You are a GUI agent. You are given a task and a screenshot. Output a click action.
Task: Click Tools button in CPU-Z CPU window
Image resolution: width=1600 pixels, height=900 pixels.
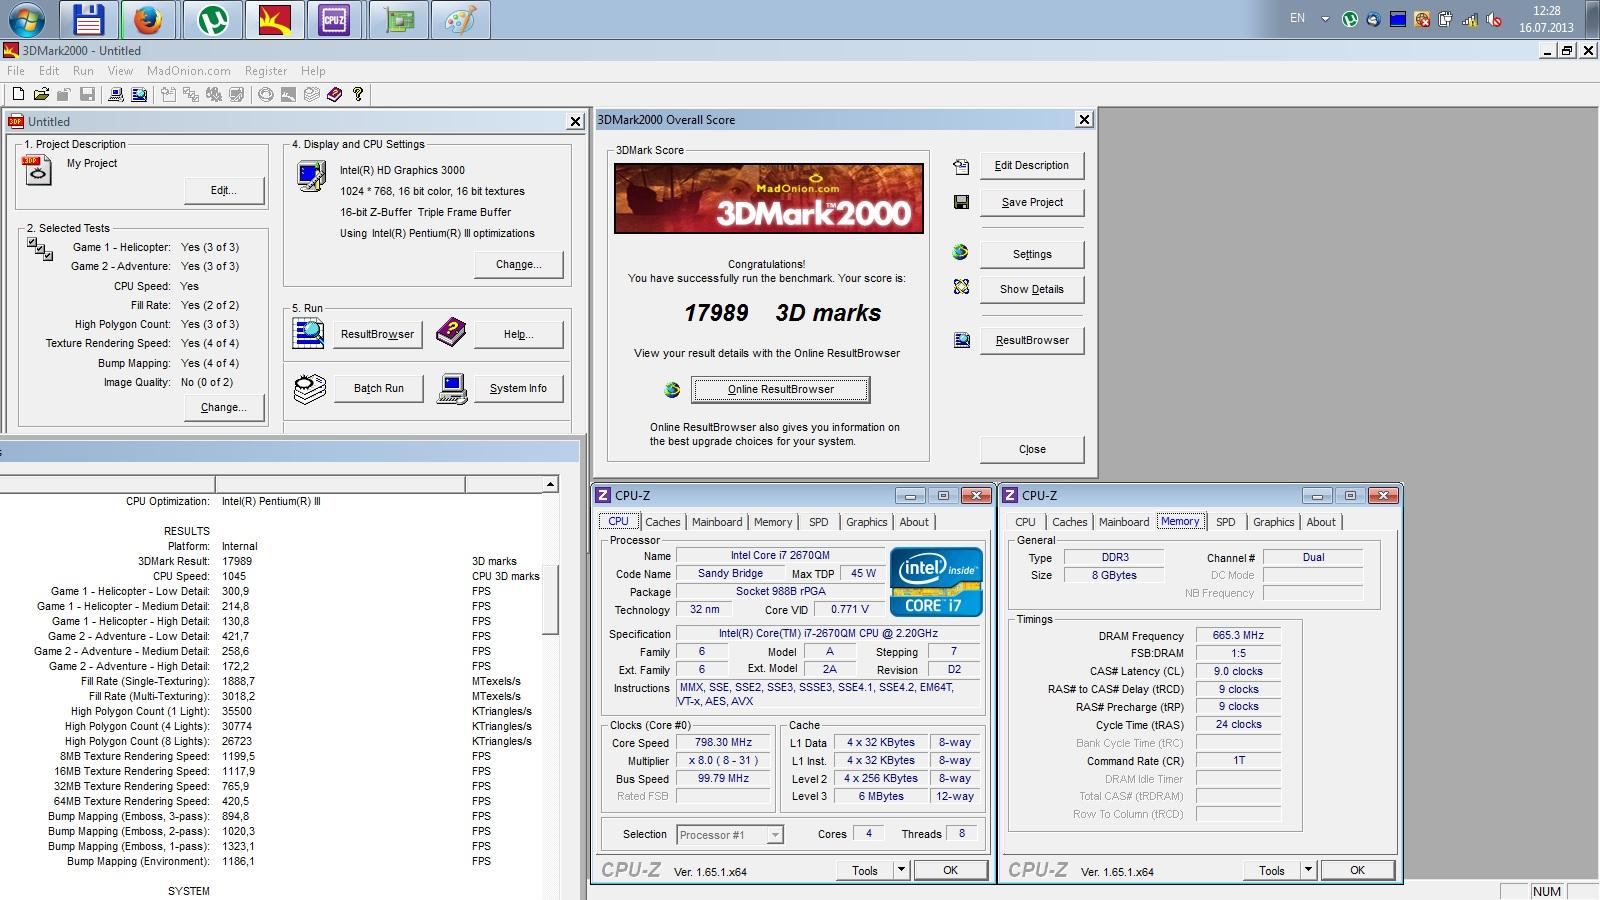click(865, 870)
